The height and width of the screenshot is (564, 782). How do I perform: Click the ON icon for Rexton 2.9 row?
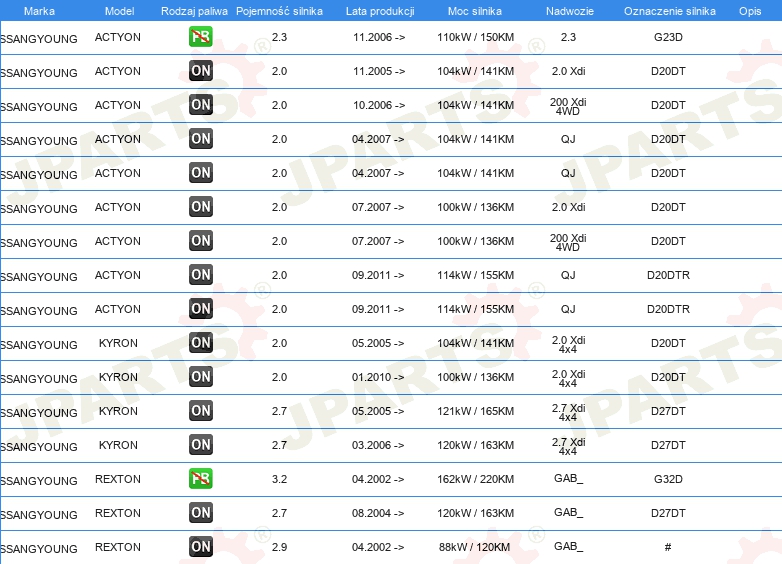(201, 547)
